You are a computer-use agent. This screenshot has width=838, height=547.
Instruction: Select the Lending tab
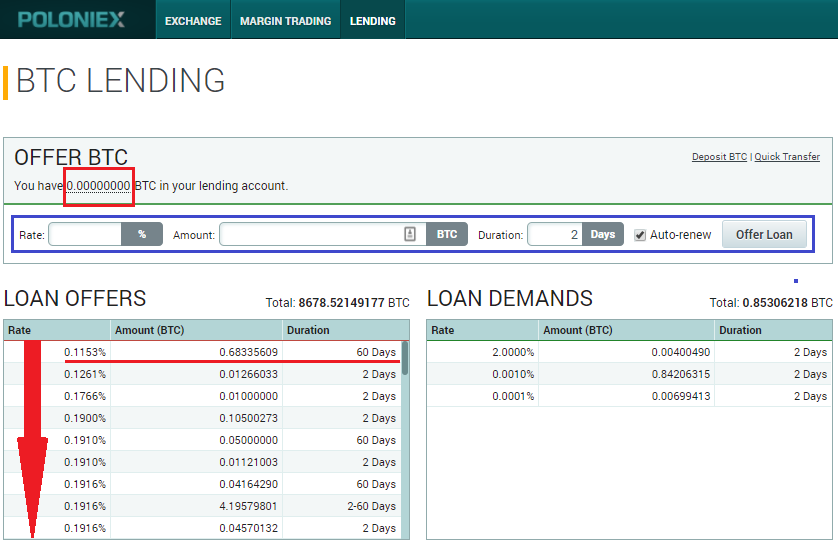[372, 20]
